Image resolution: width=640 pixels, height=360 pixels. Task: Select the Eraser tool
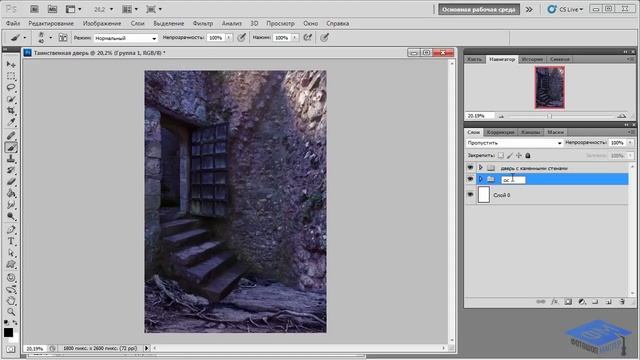click(11, 182)
